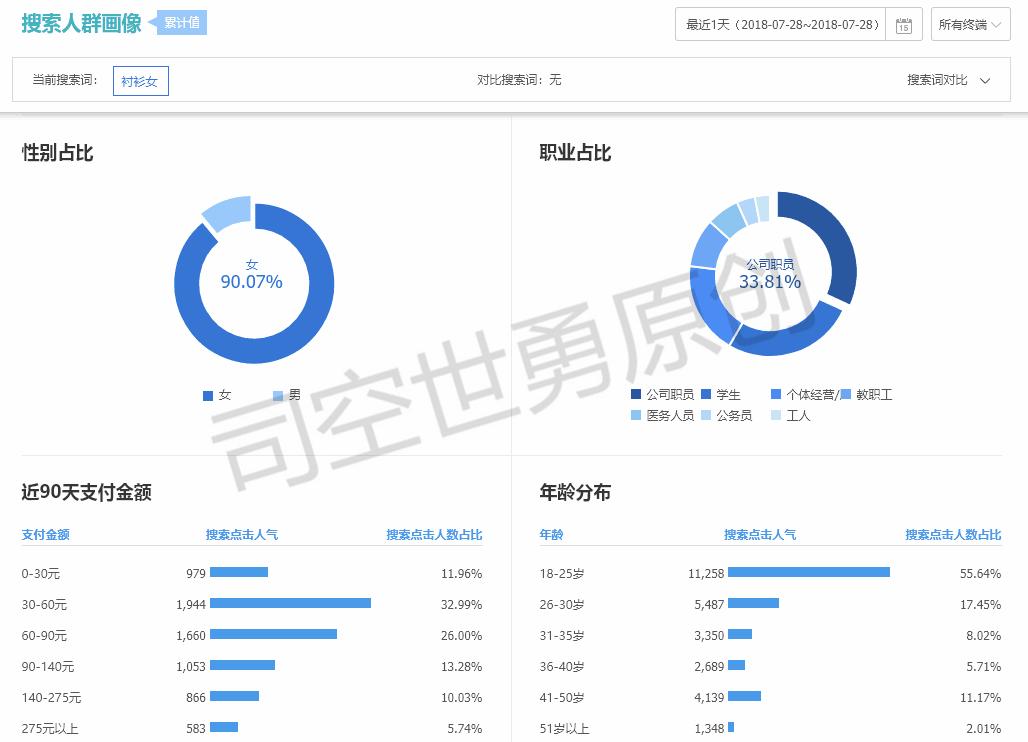Toggle the 个体经营 series in occupation legend
1028x742 pixels.
pyautogui.click(x=775, y=394)
